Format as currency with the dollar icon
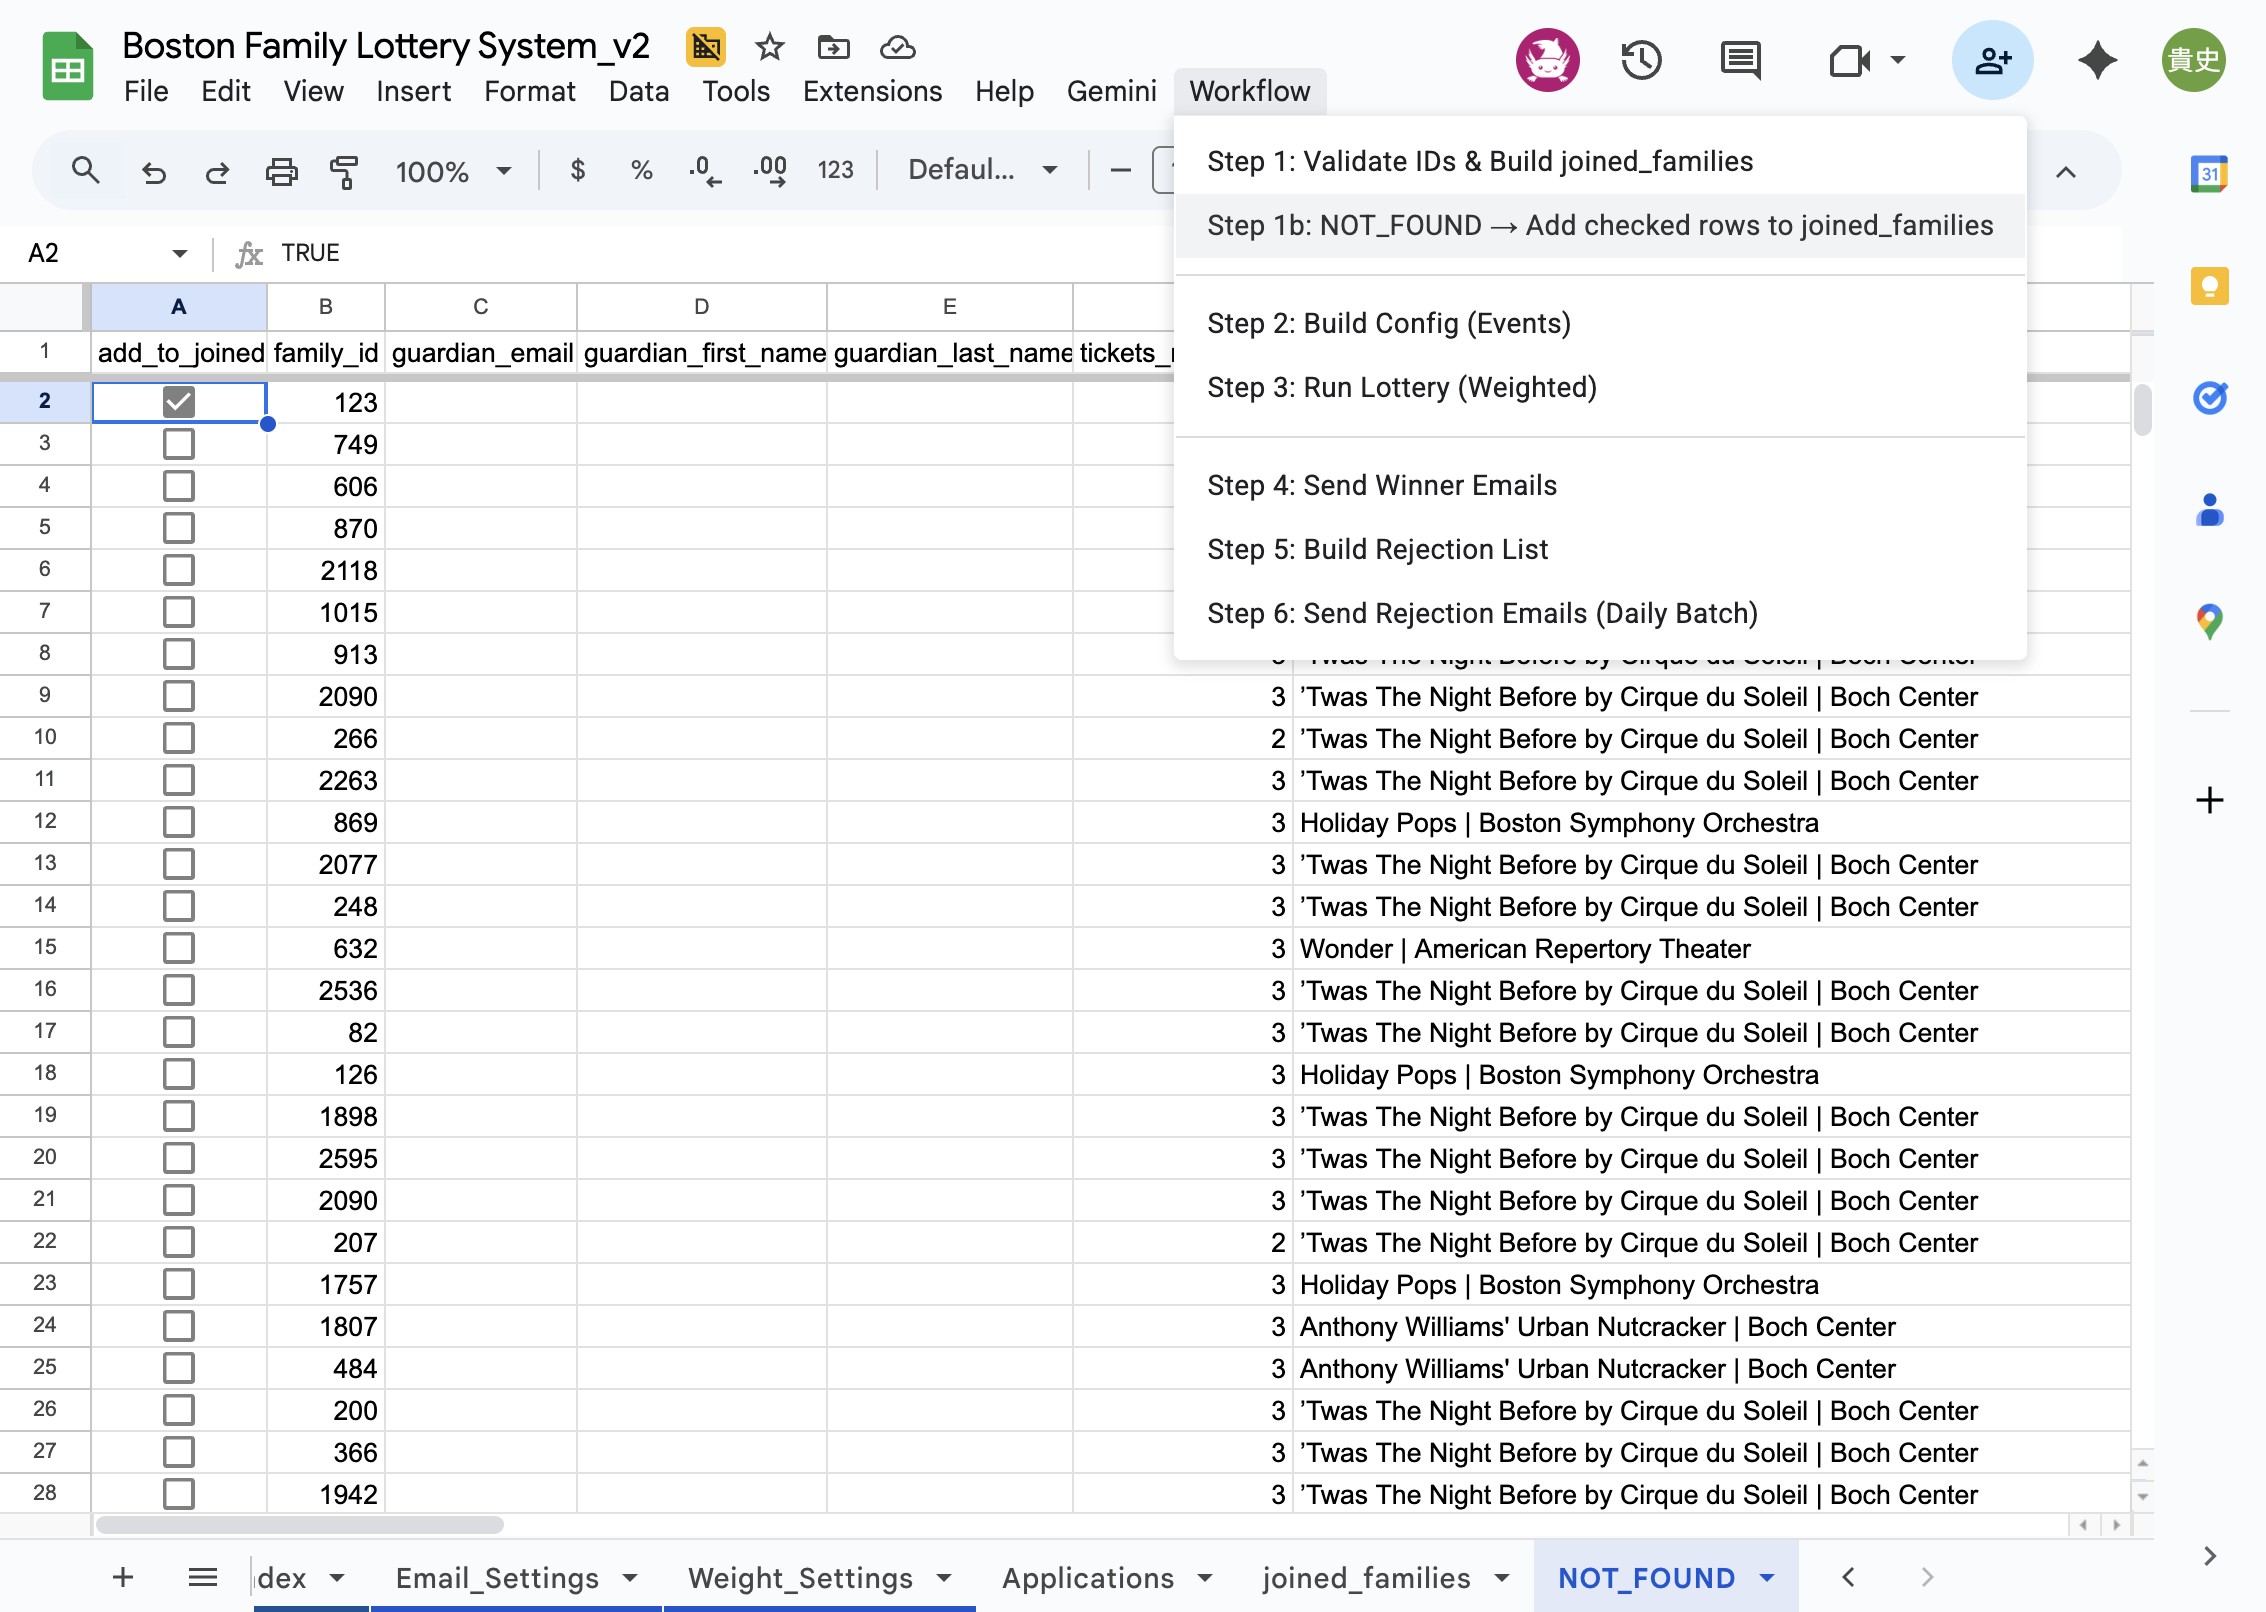This screenshot has width=2266, height=1612. click(577, 171)
